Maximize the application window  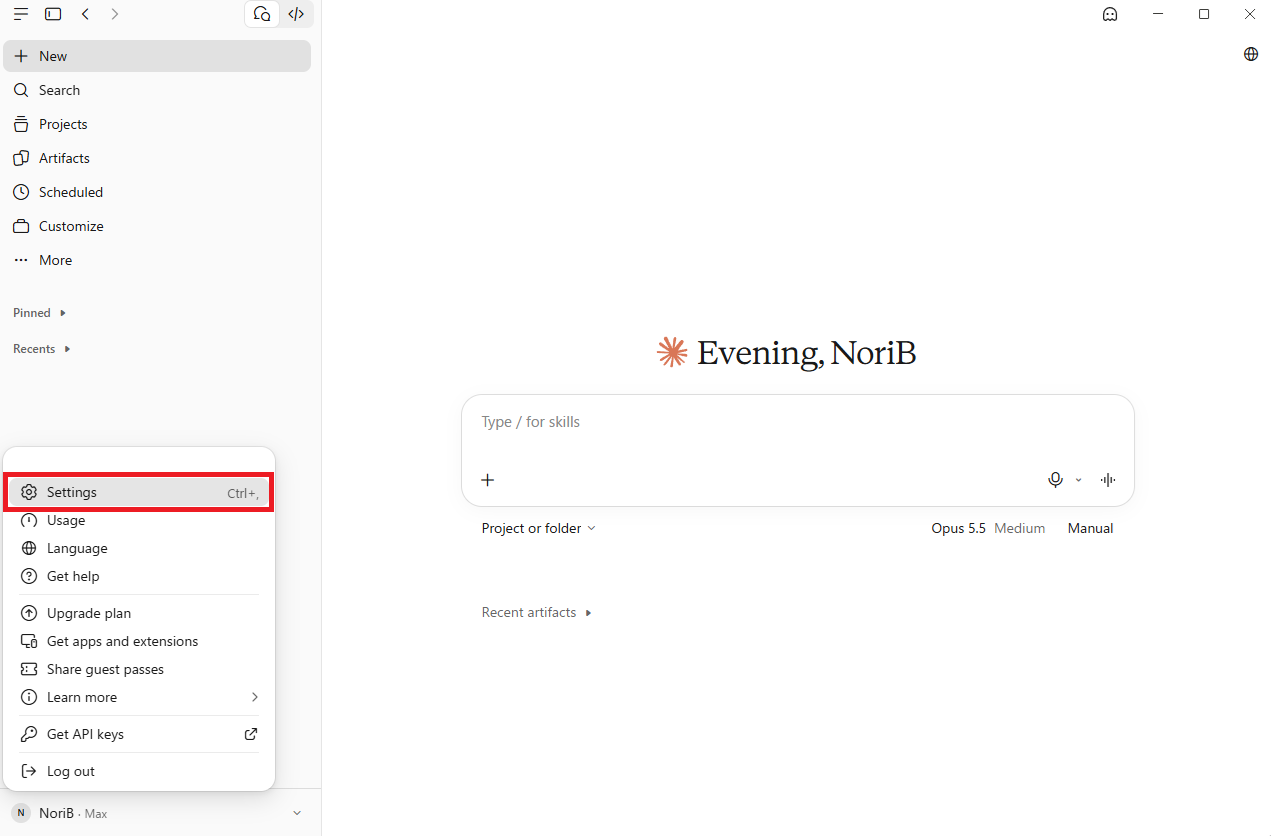tap(1204, 14)
